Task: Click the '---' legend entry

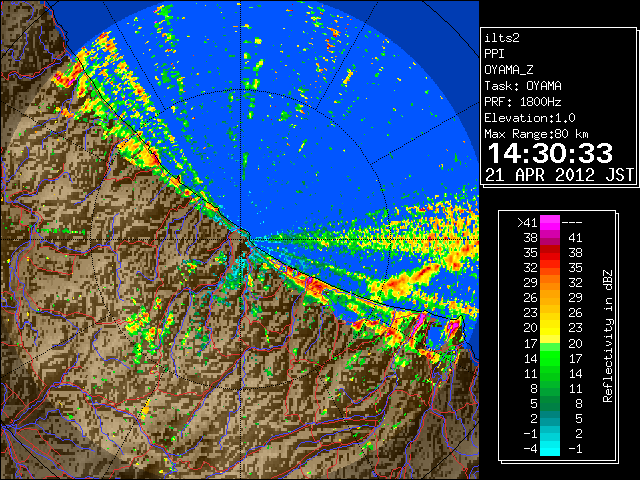Action: pos(572,223)
